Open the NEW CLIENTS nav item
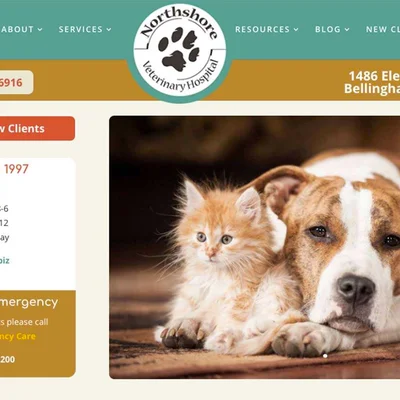Viewport: 400px width, 400px height. [x=383, y=29]
